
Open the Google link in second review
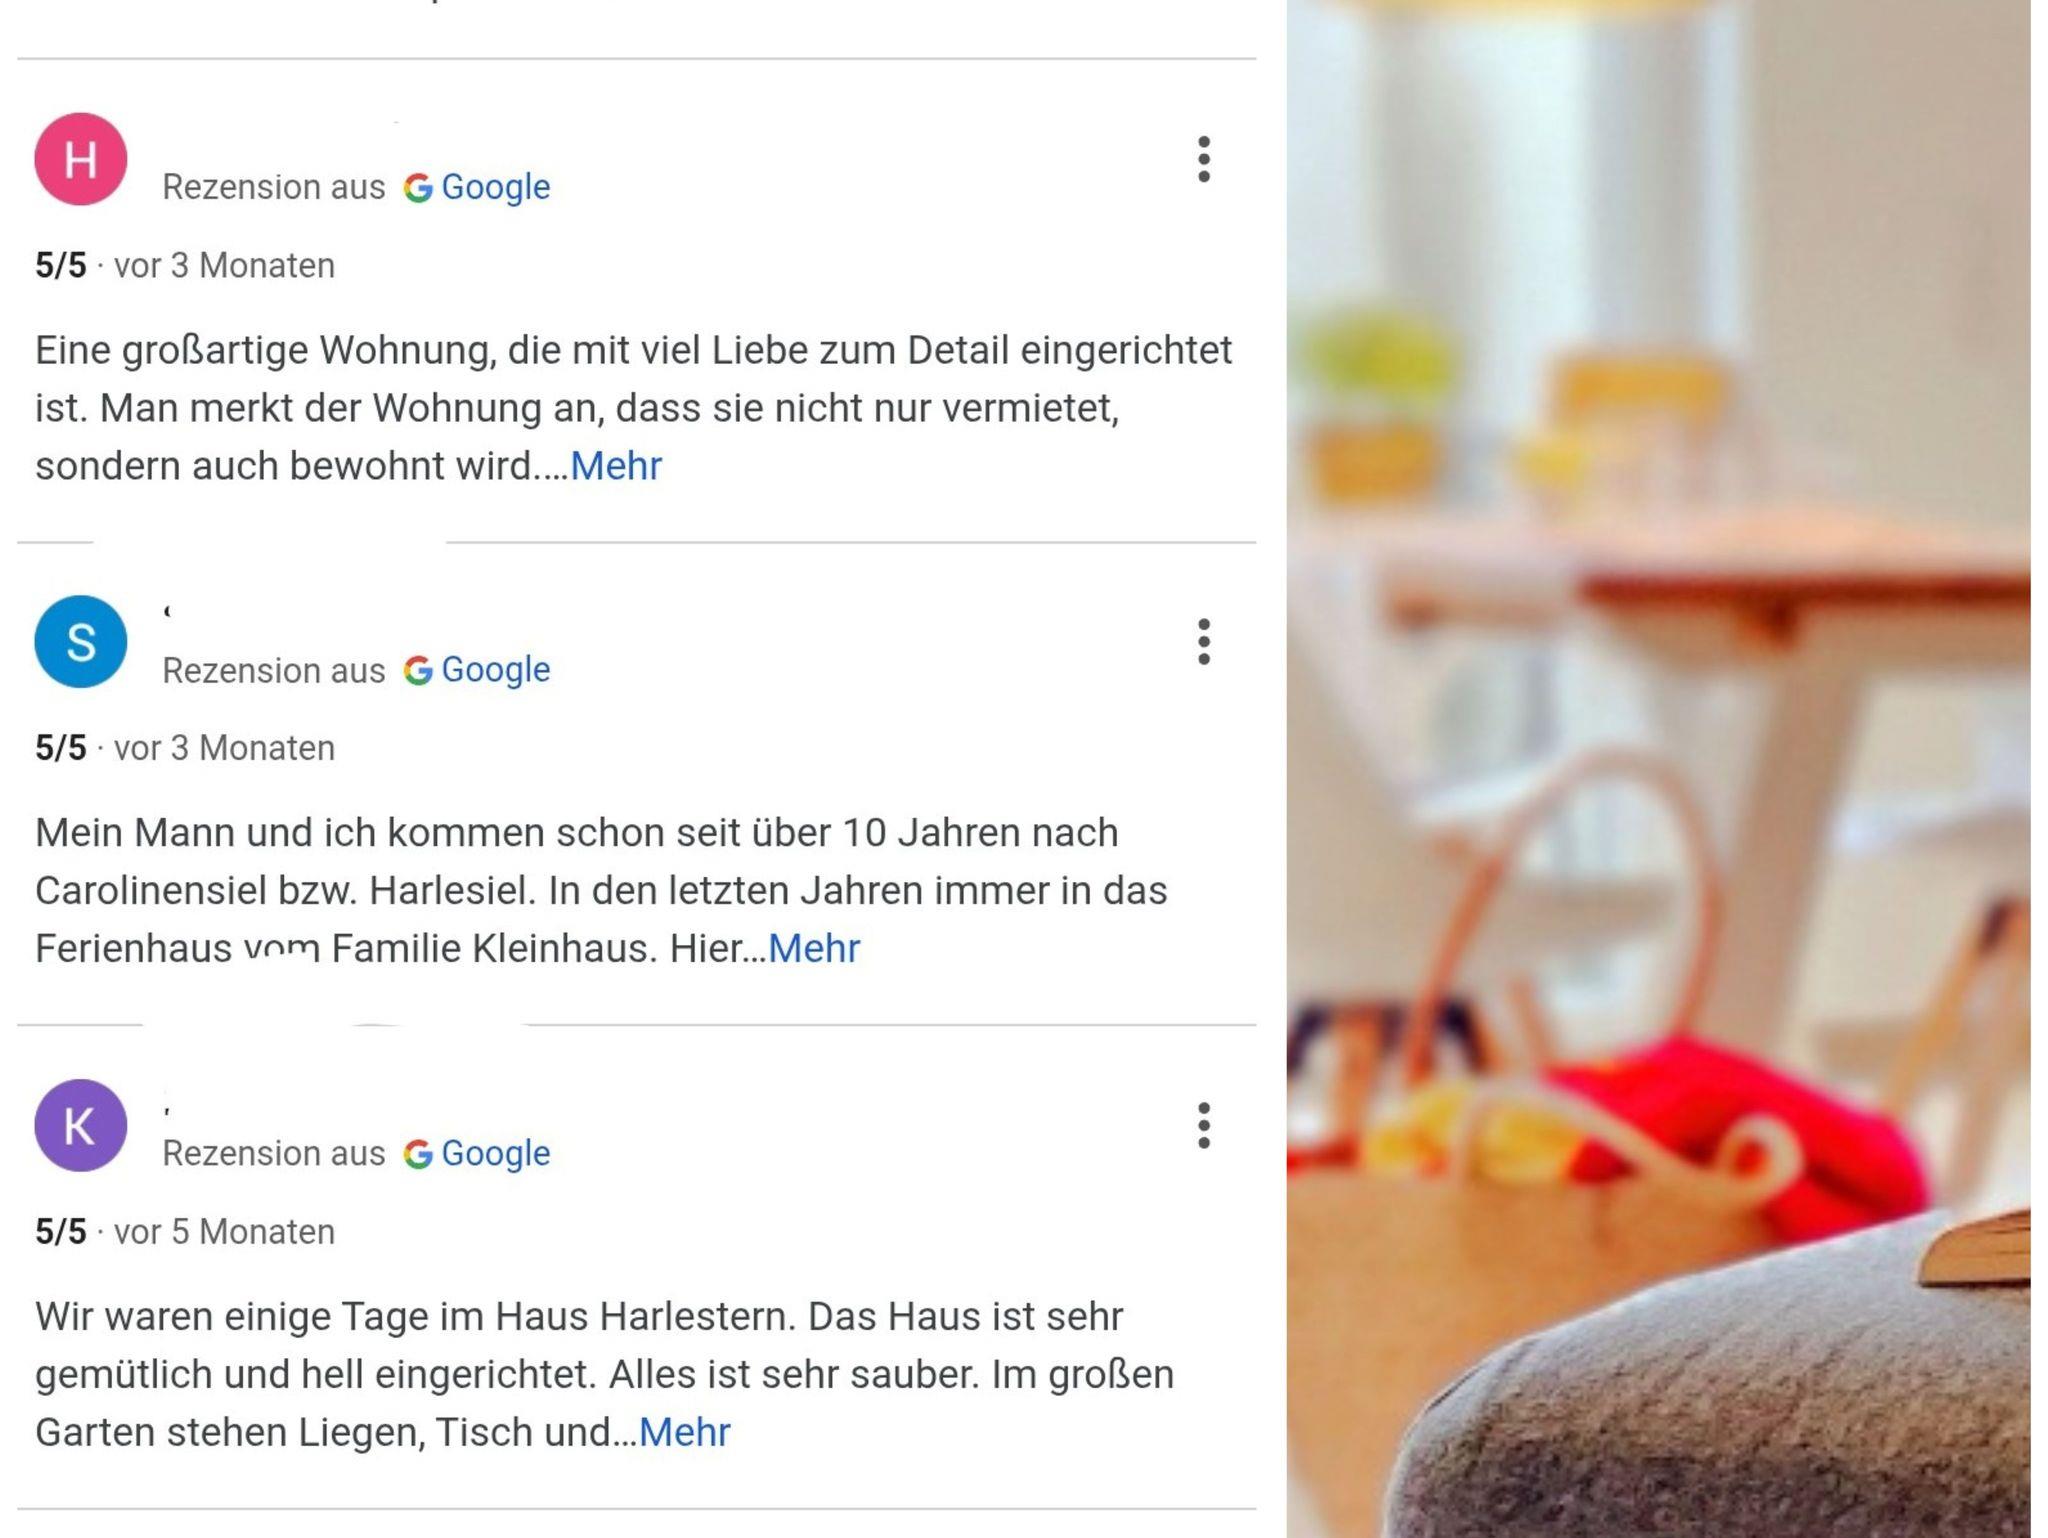point(496,670)
